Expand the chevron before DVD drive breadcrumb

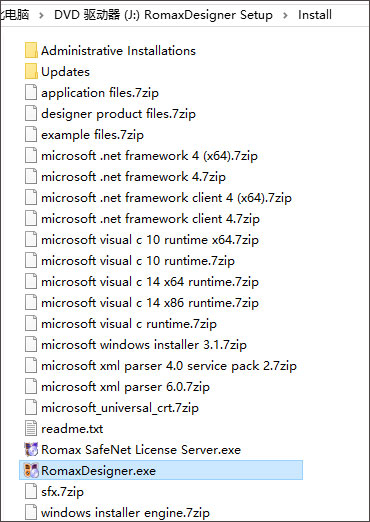[41, 15]
